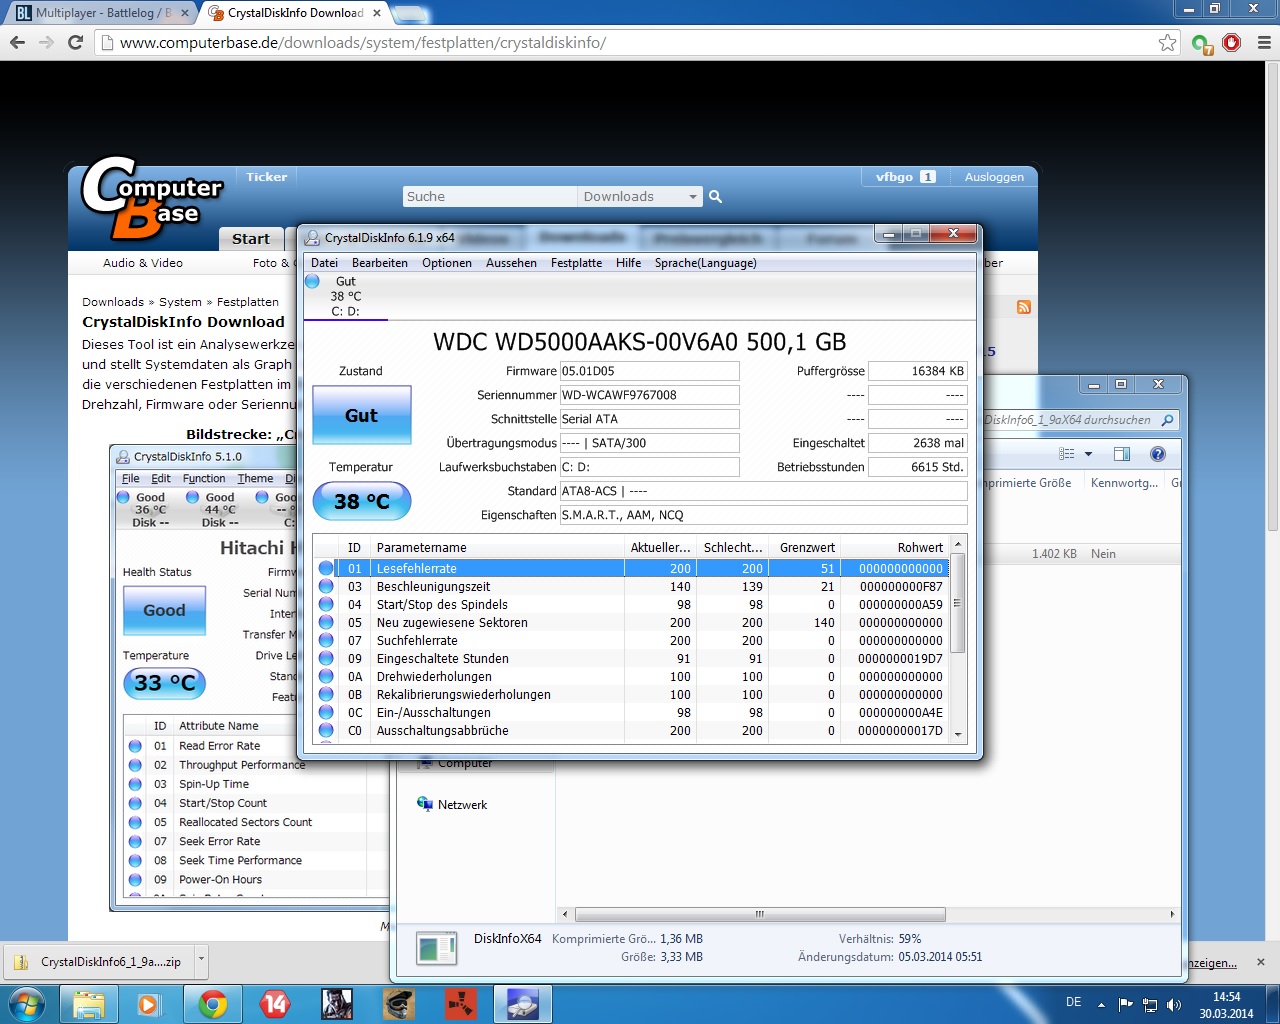Bookmark page with star icon
This screenshot has width=1280, height=1024.
(1167, 43)
